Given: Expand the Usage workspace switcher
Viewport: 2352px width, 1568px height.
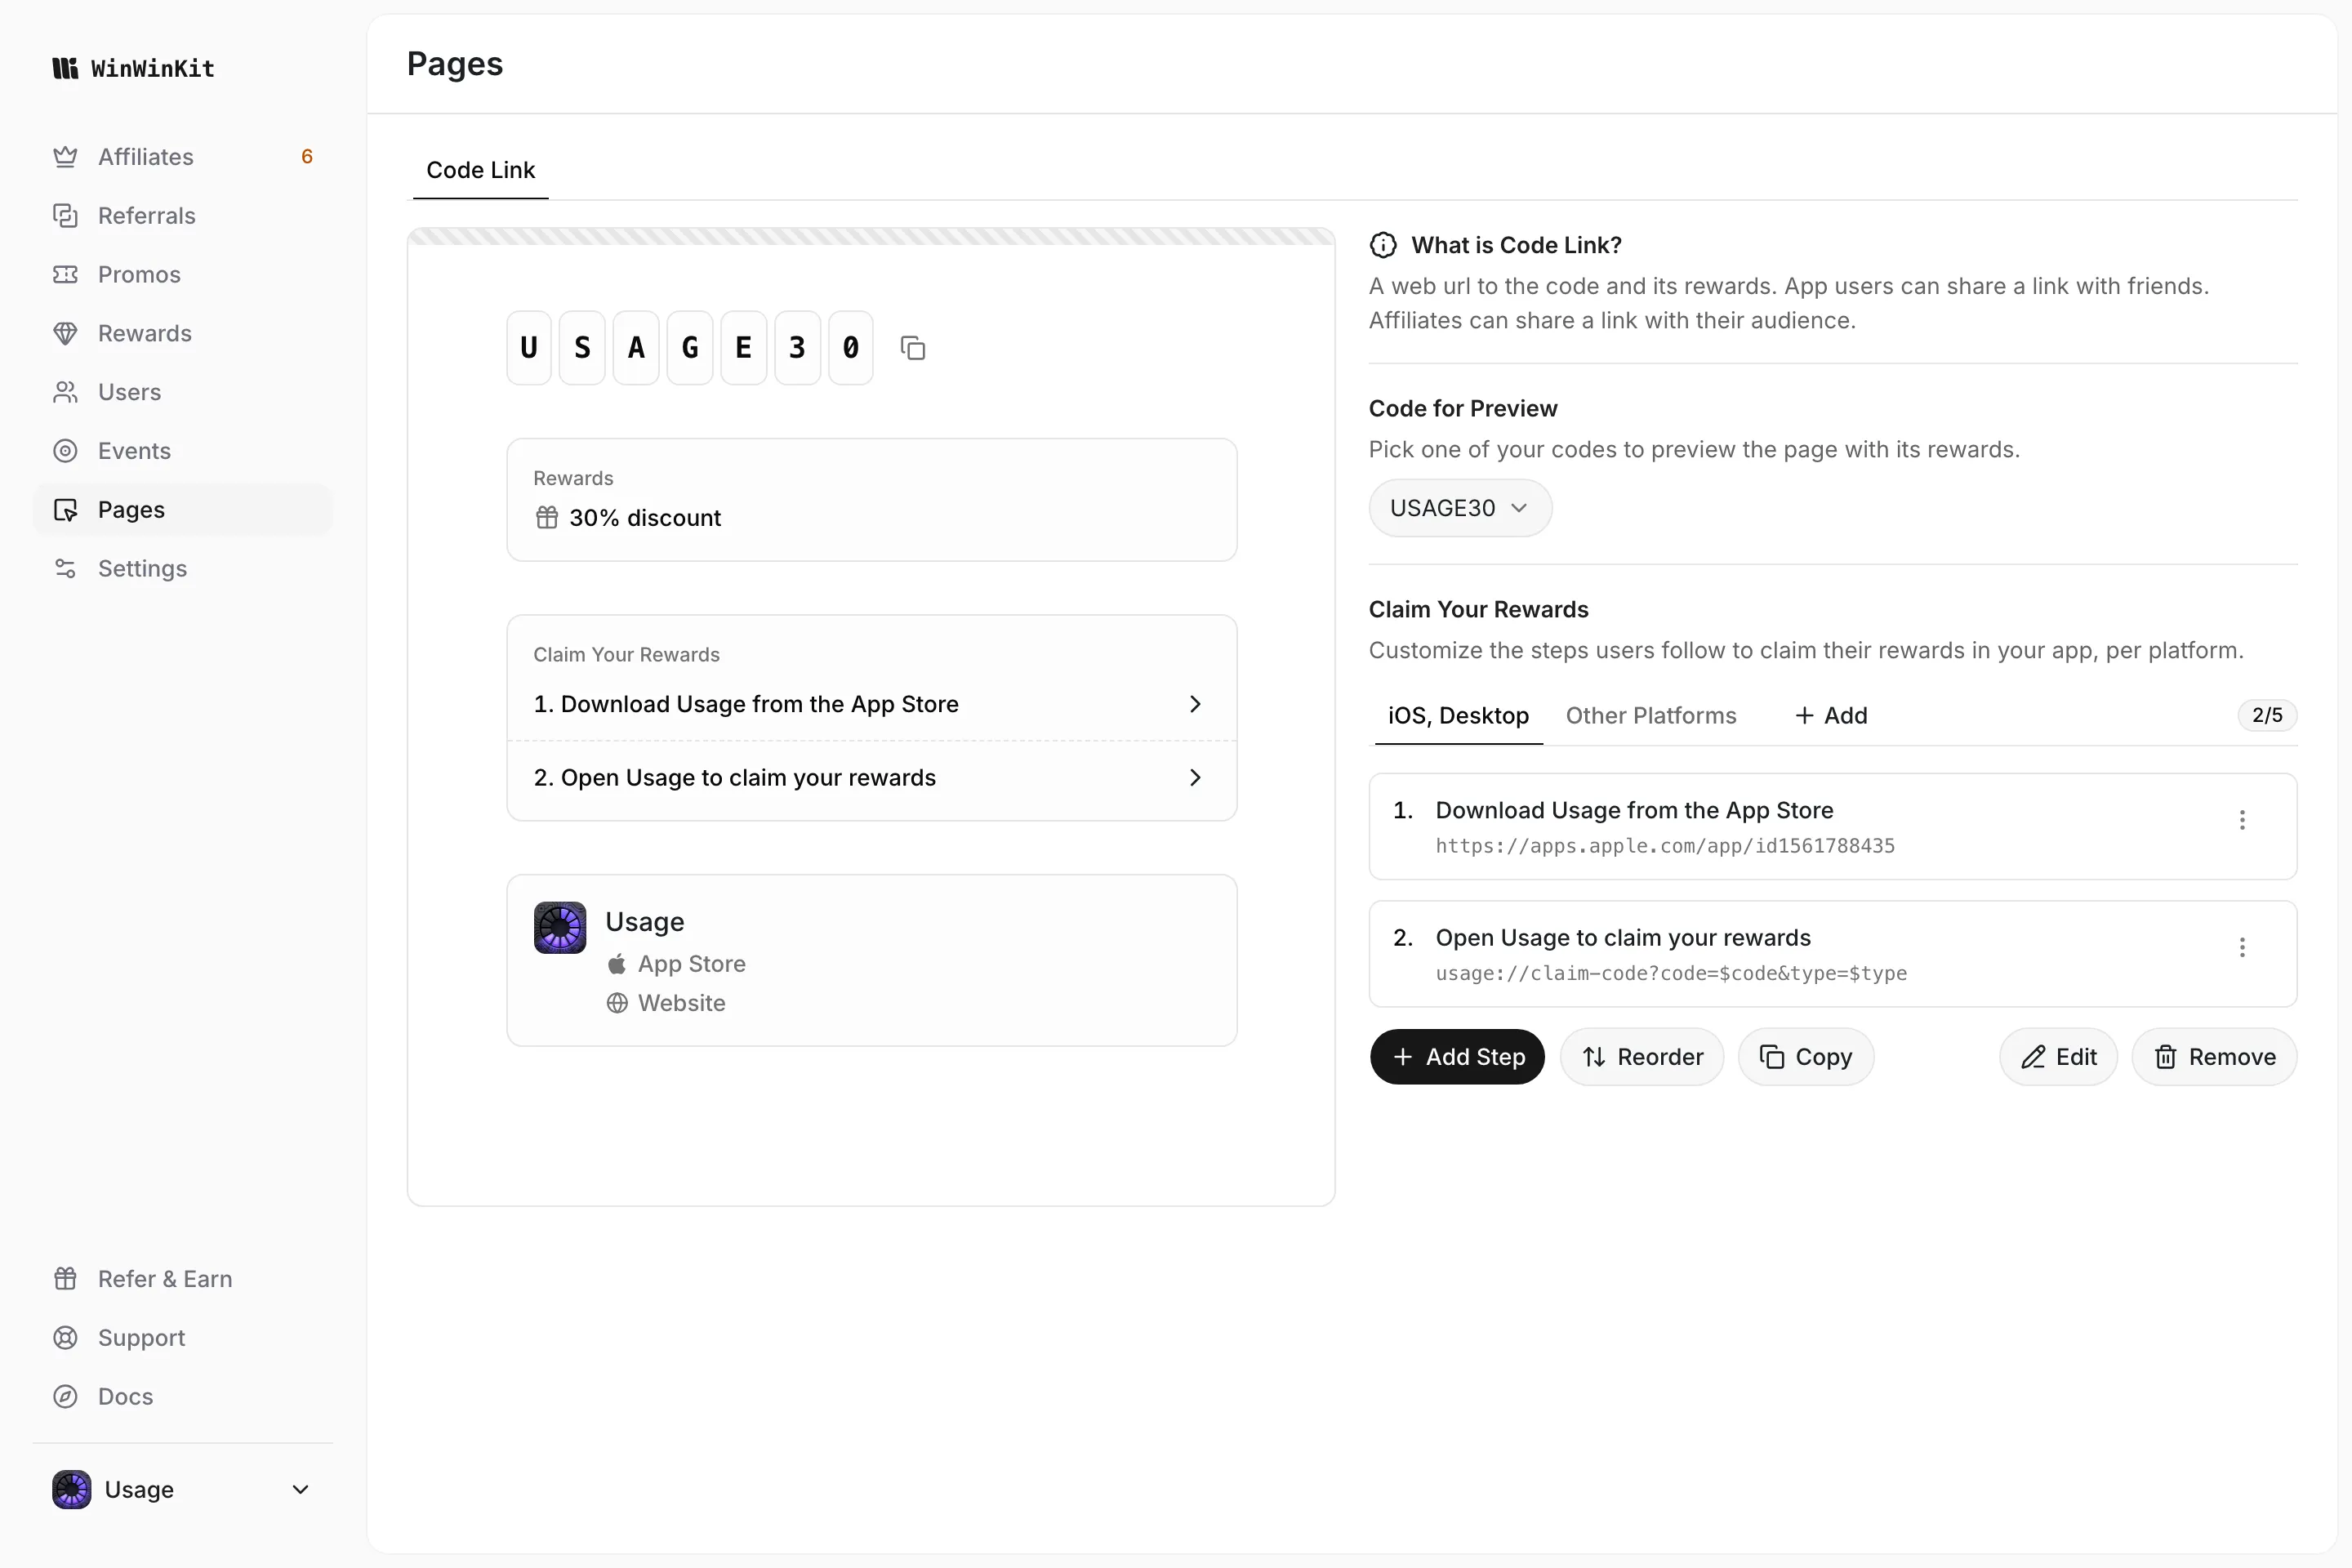Looking at the screenshot, I should tap(182, 1490).
